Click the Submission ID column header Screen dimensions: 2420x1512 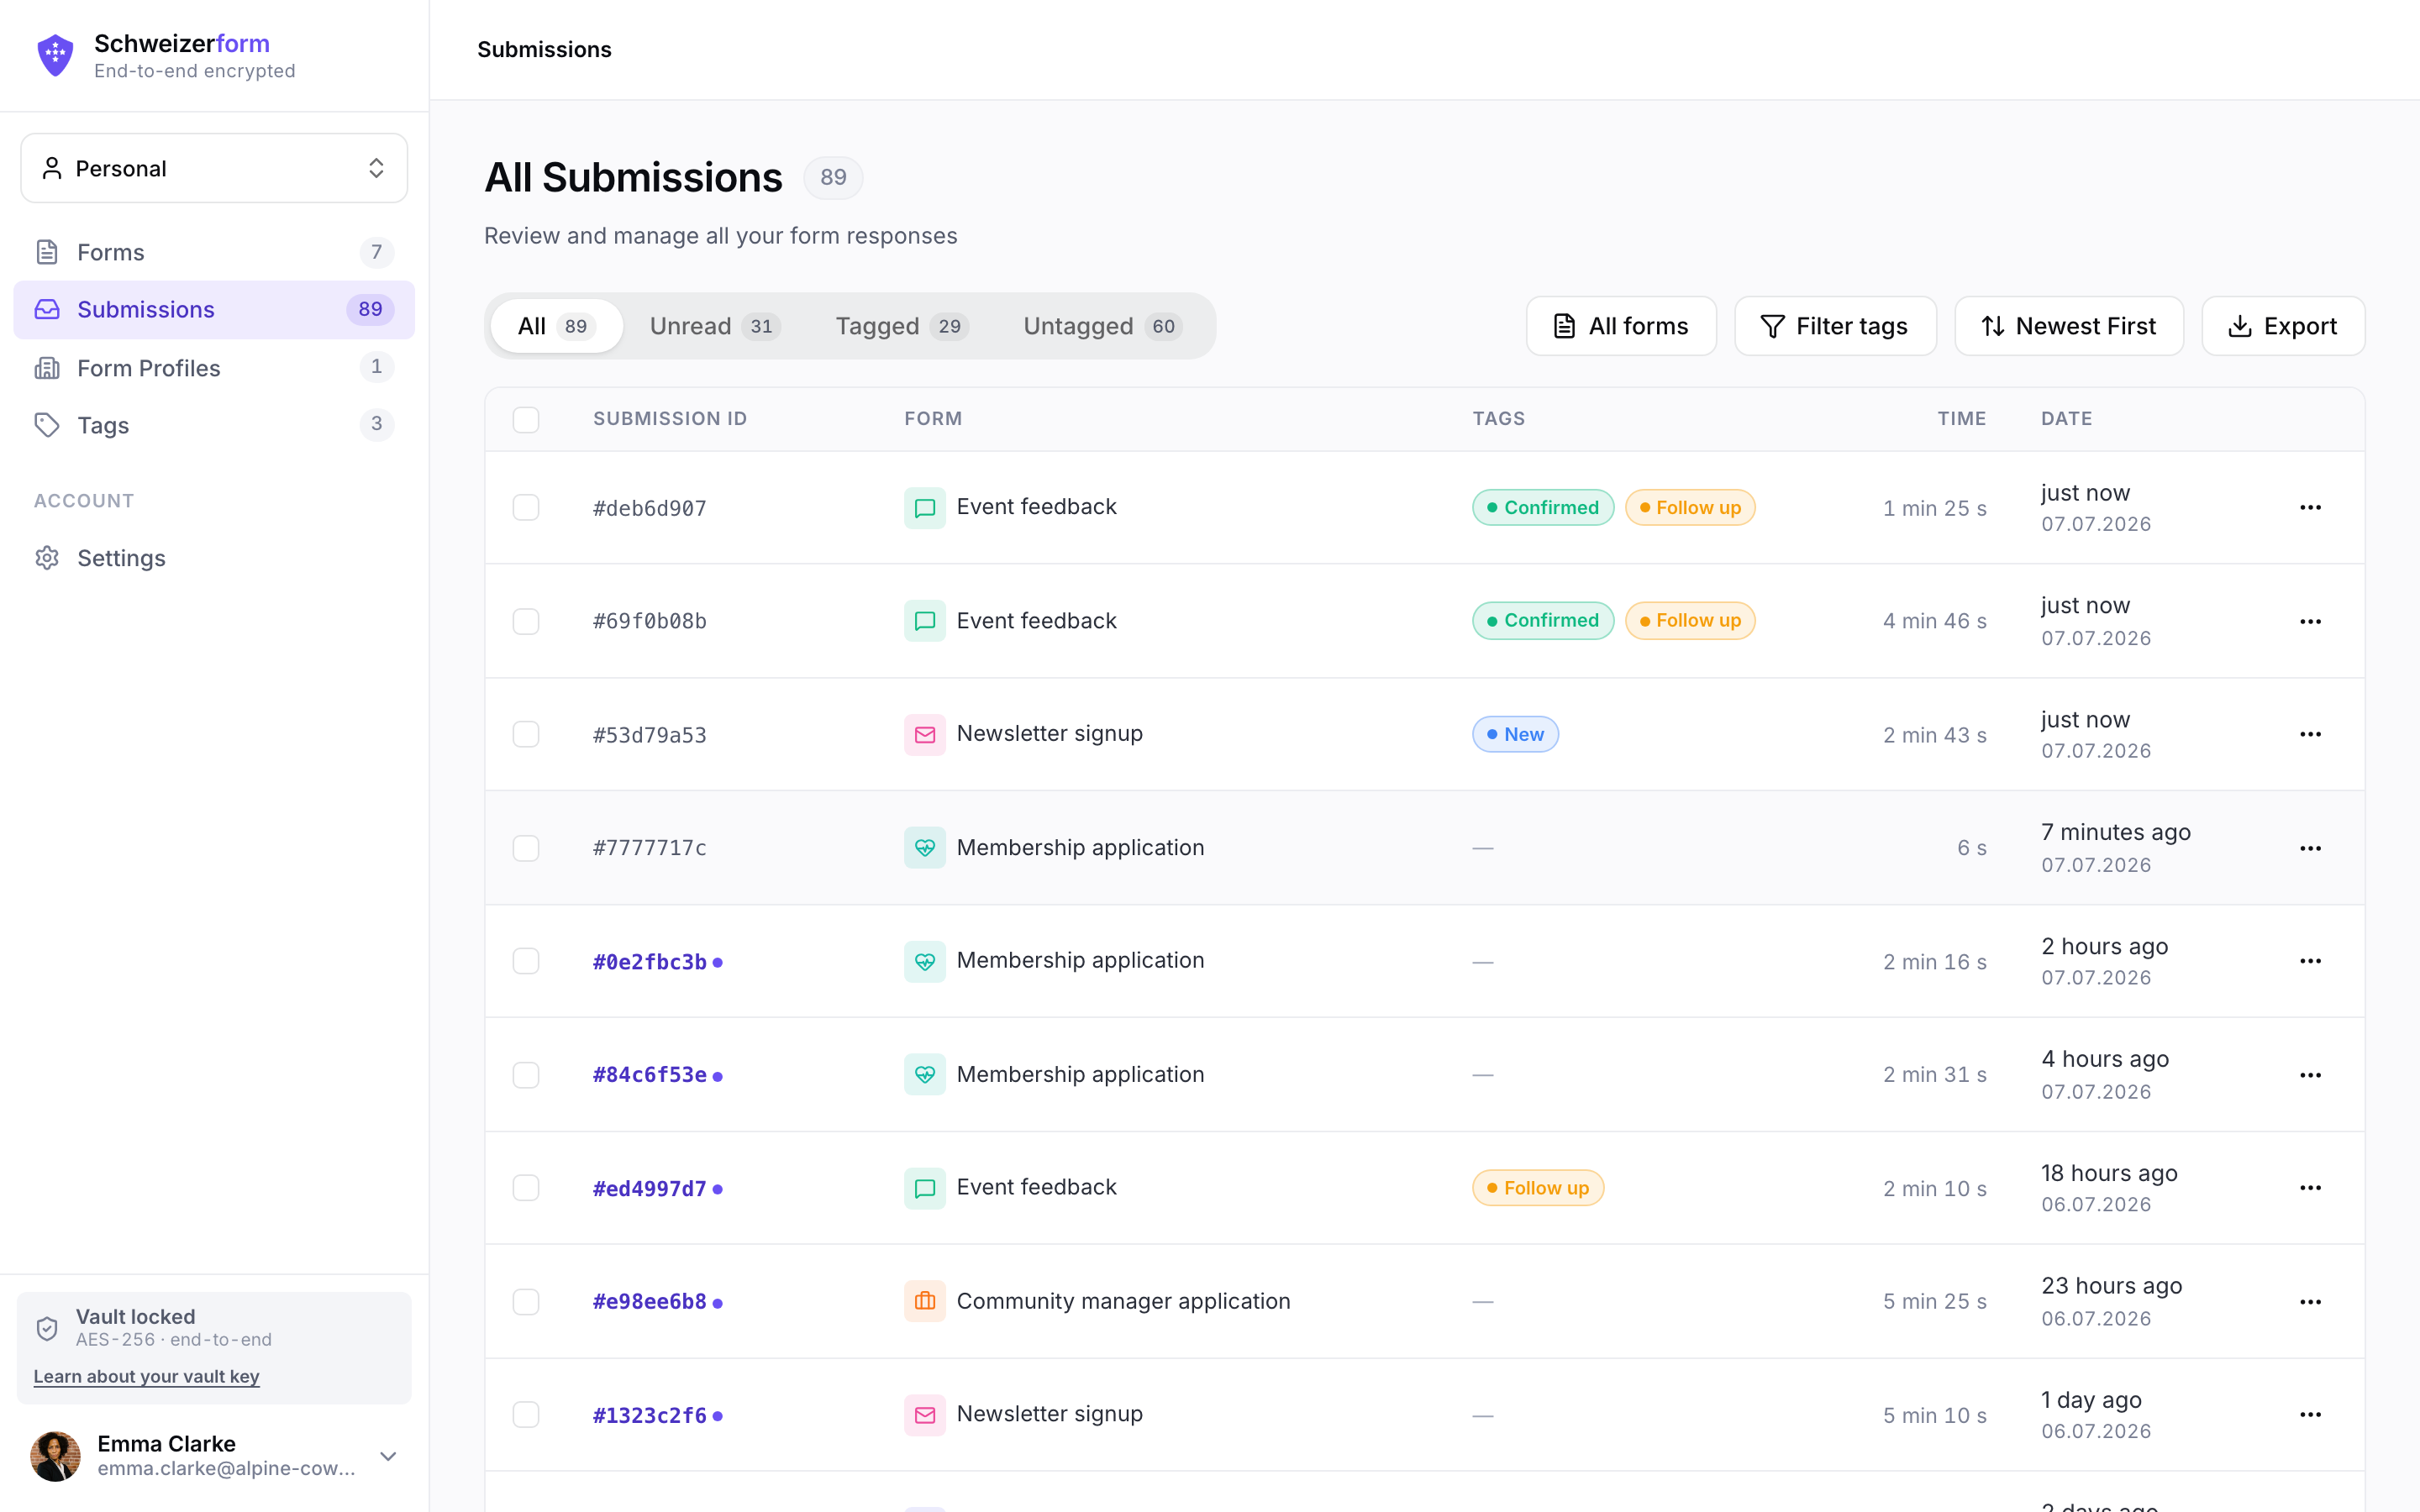(670, 419)
